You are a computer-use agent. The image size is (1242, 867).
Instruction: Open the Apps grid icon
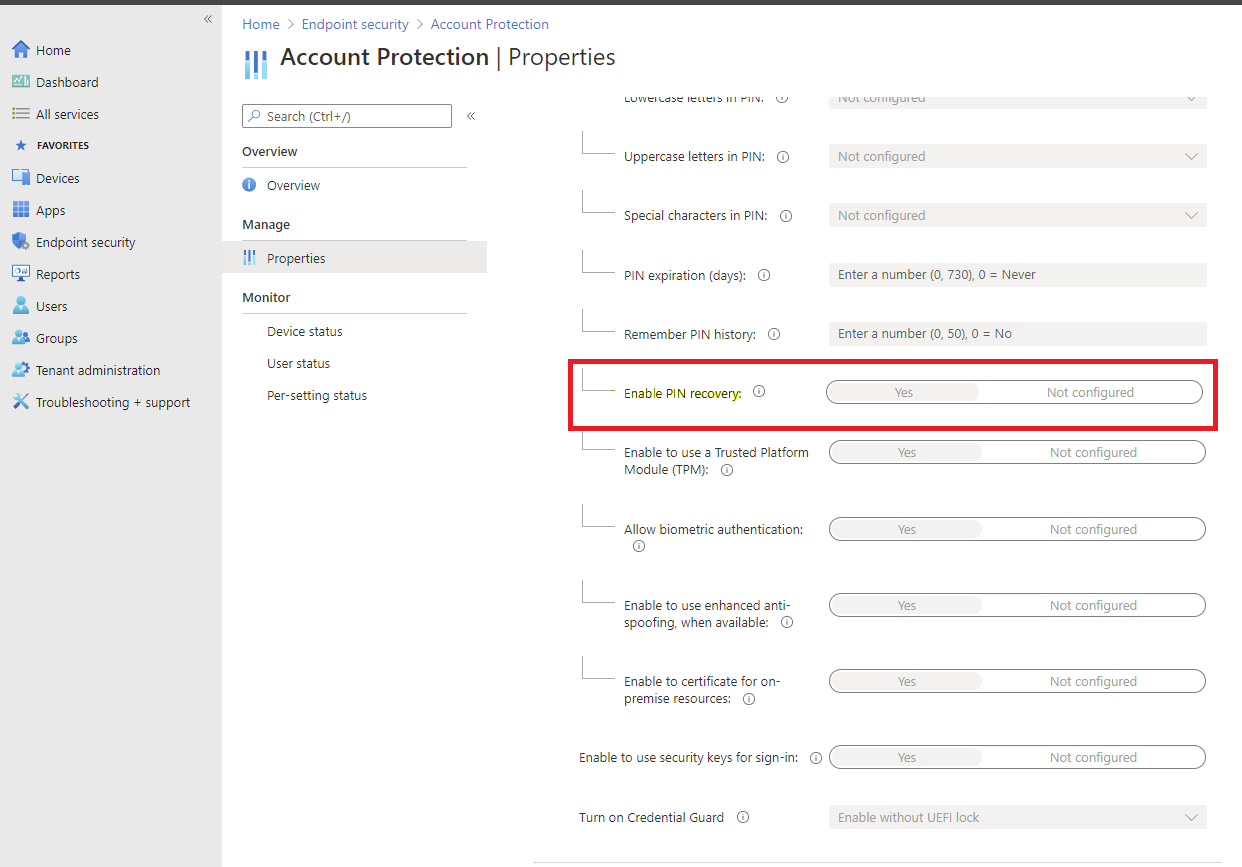point(20,210)
